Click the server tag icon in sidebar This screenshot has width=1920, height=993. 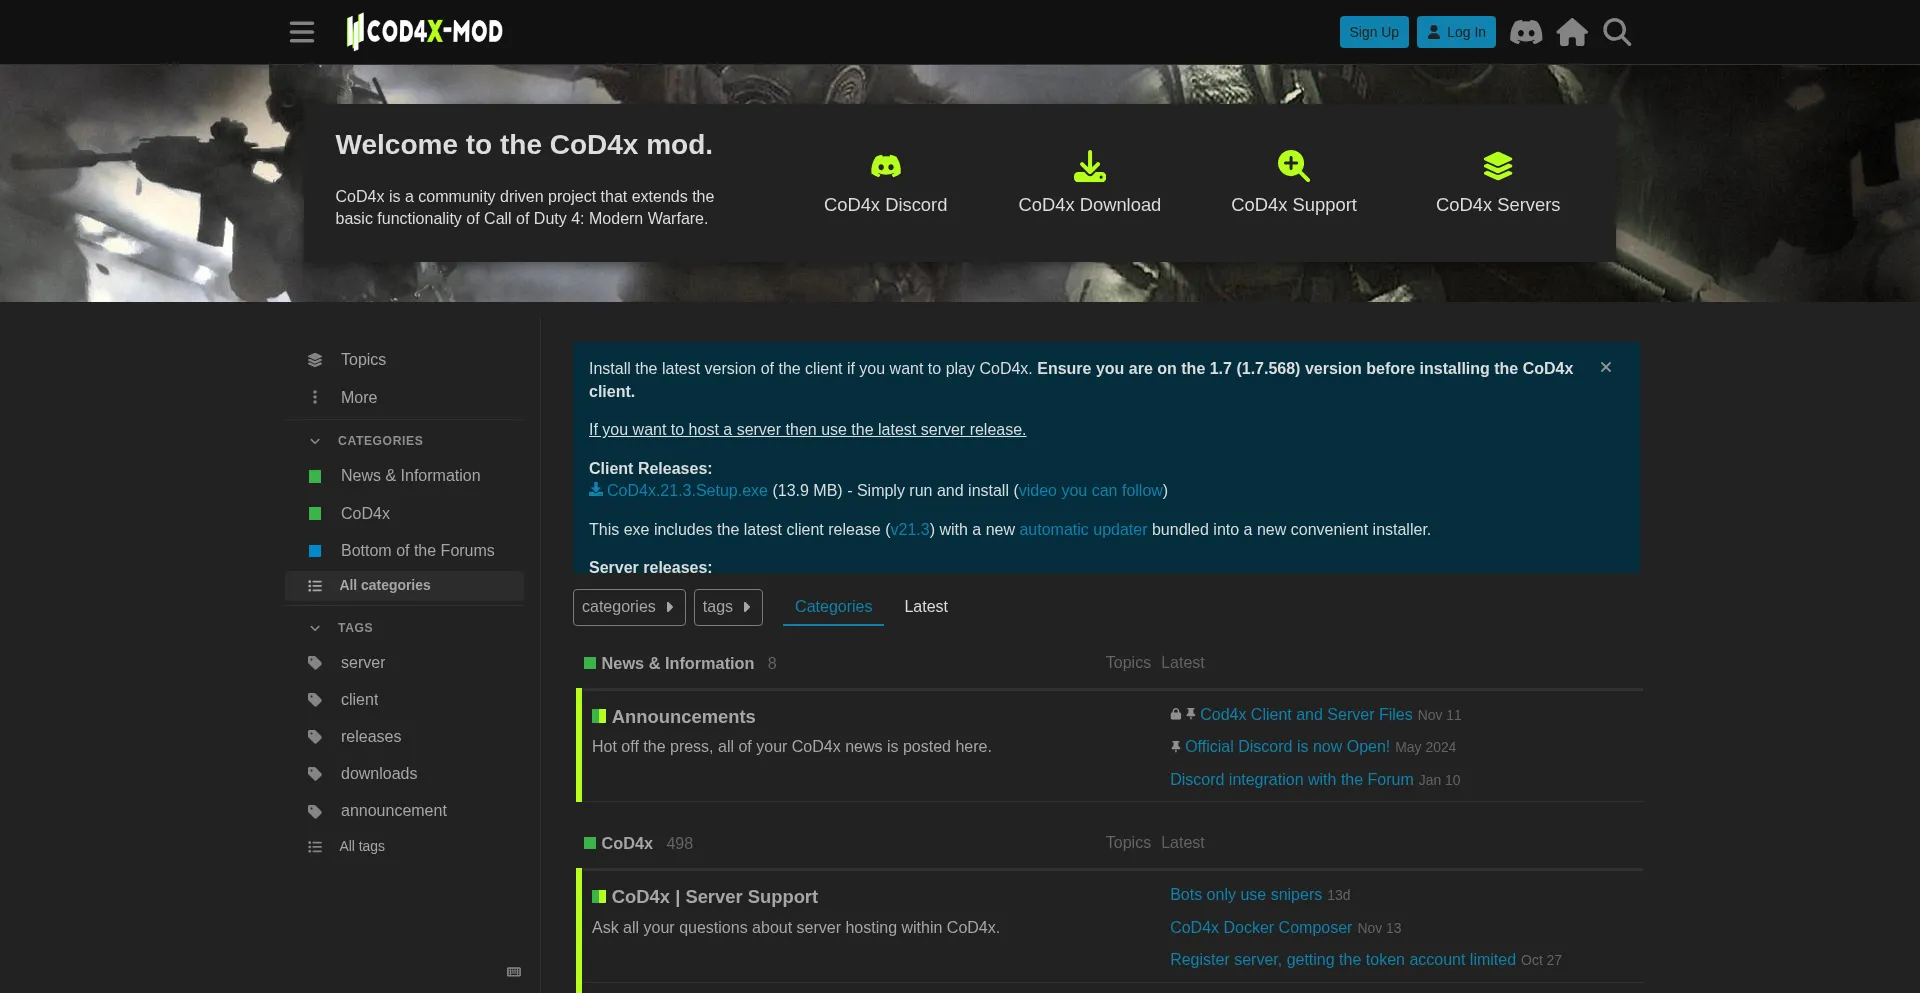pyautogui.click(x=314, y=663)
